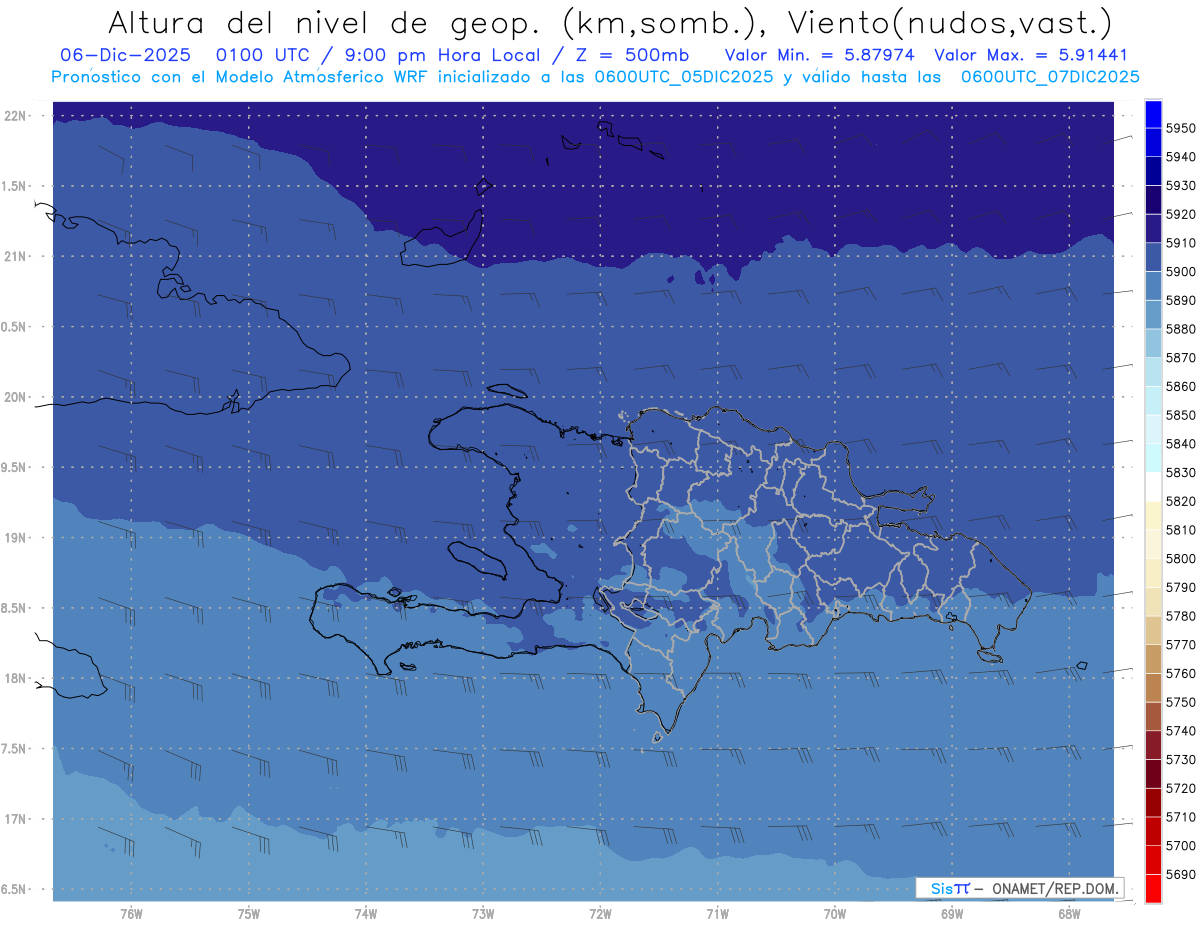Click the colorbar label 5860

pos(1181,386)
